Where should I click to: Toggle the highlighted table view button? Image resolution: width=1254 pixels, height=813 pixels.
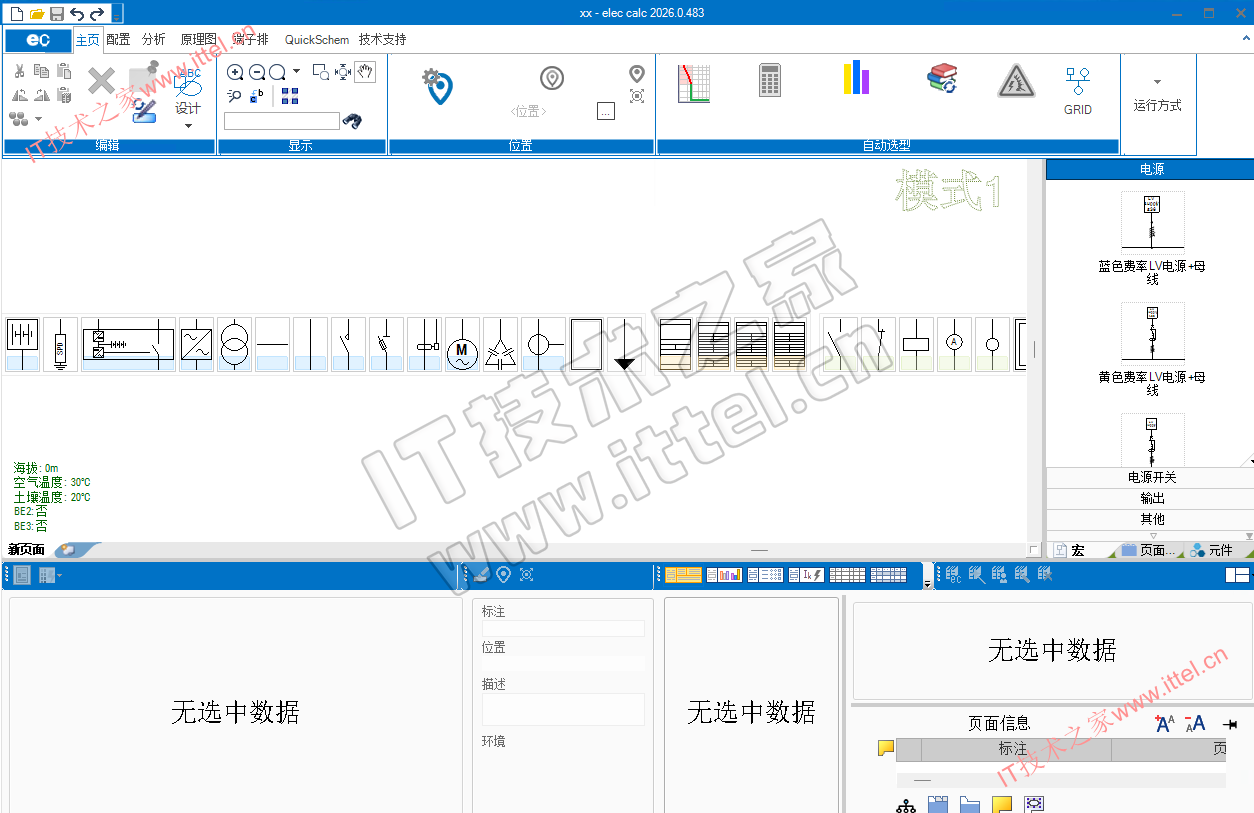(683, 575)
